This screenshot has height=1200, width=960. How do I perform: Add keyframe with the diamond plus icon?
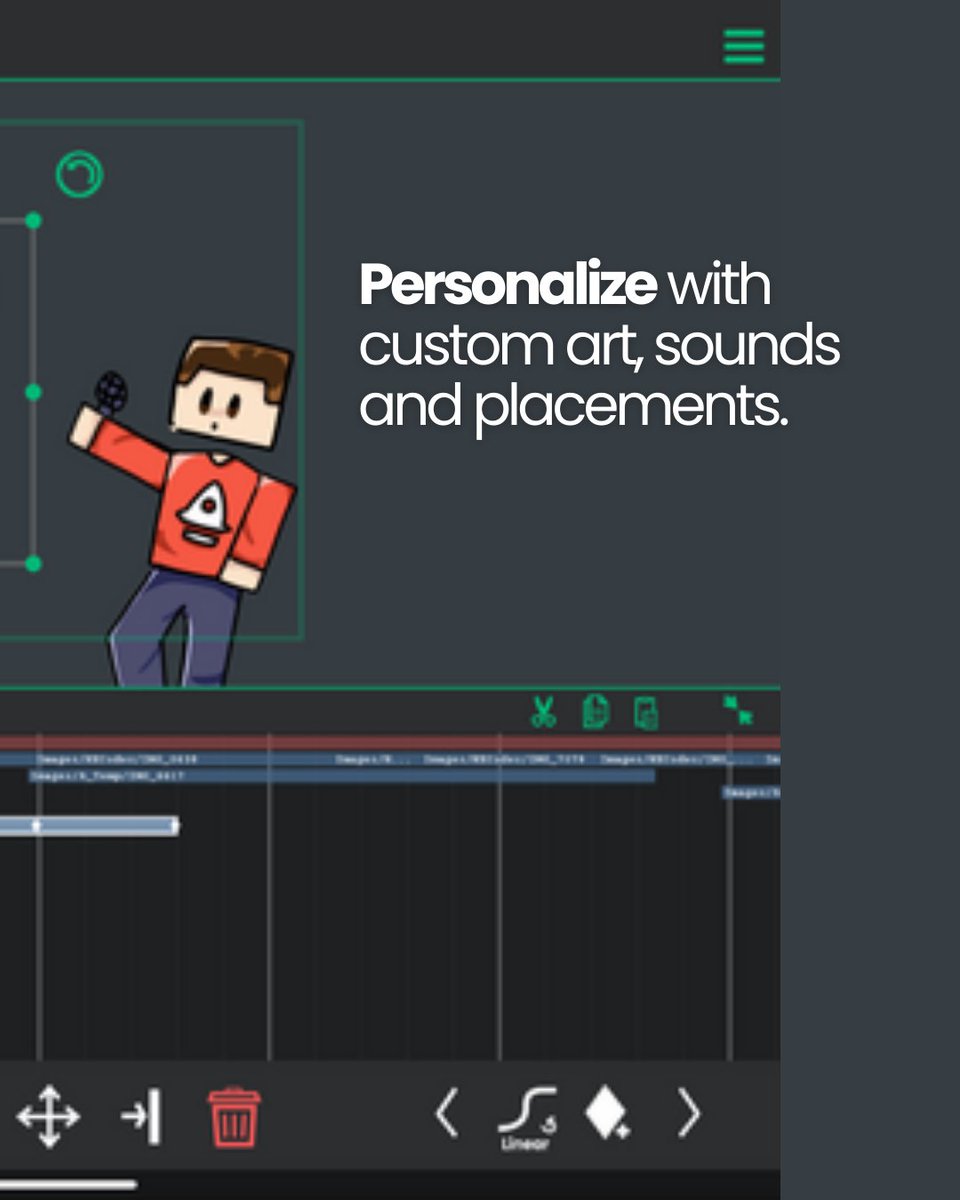coord(607,1113)
